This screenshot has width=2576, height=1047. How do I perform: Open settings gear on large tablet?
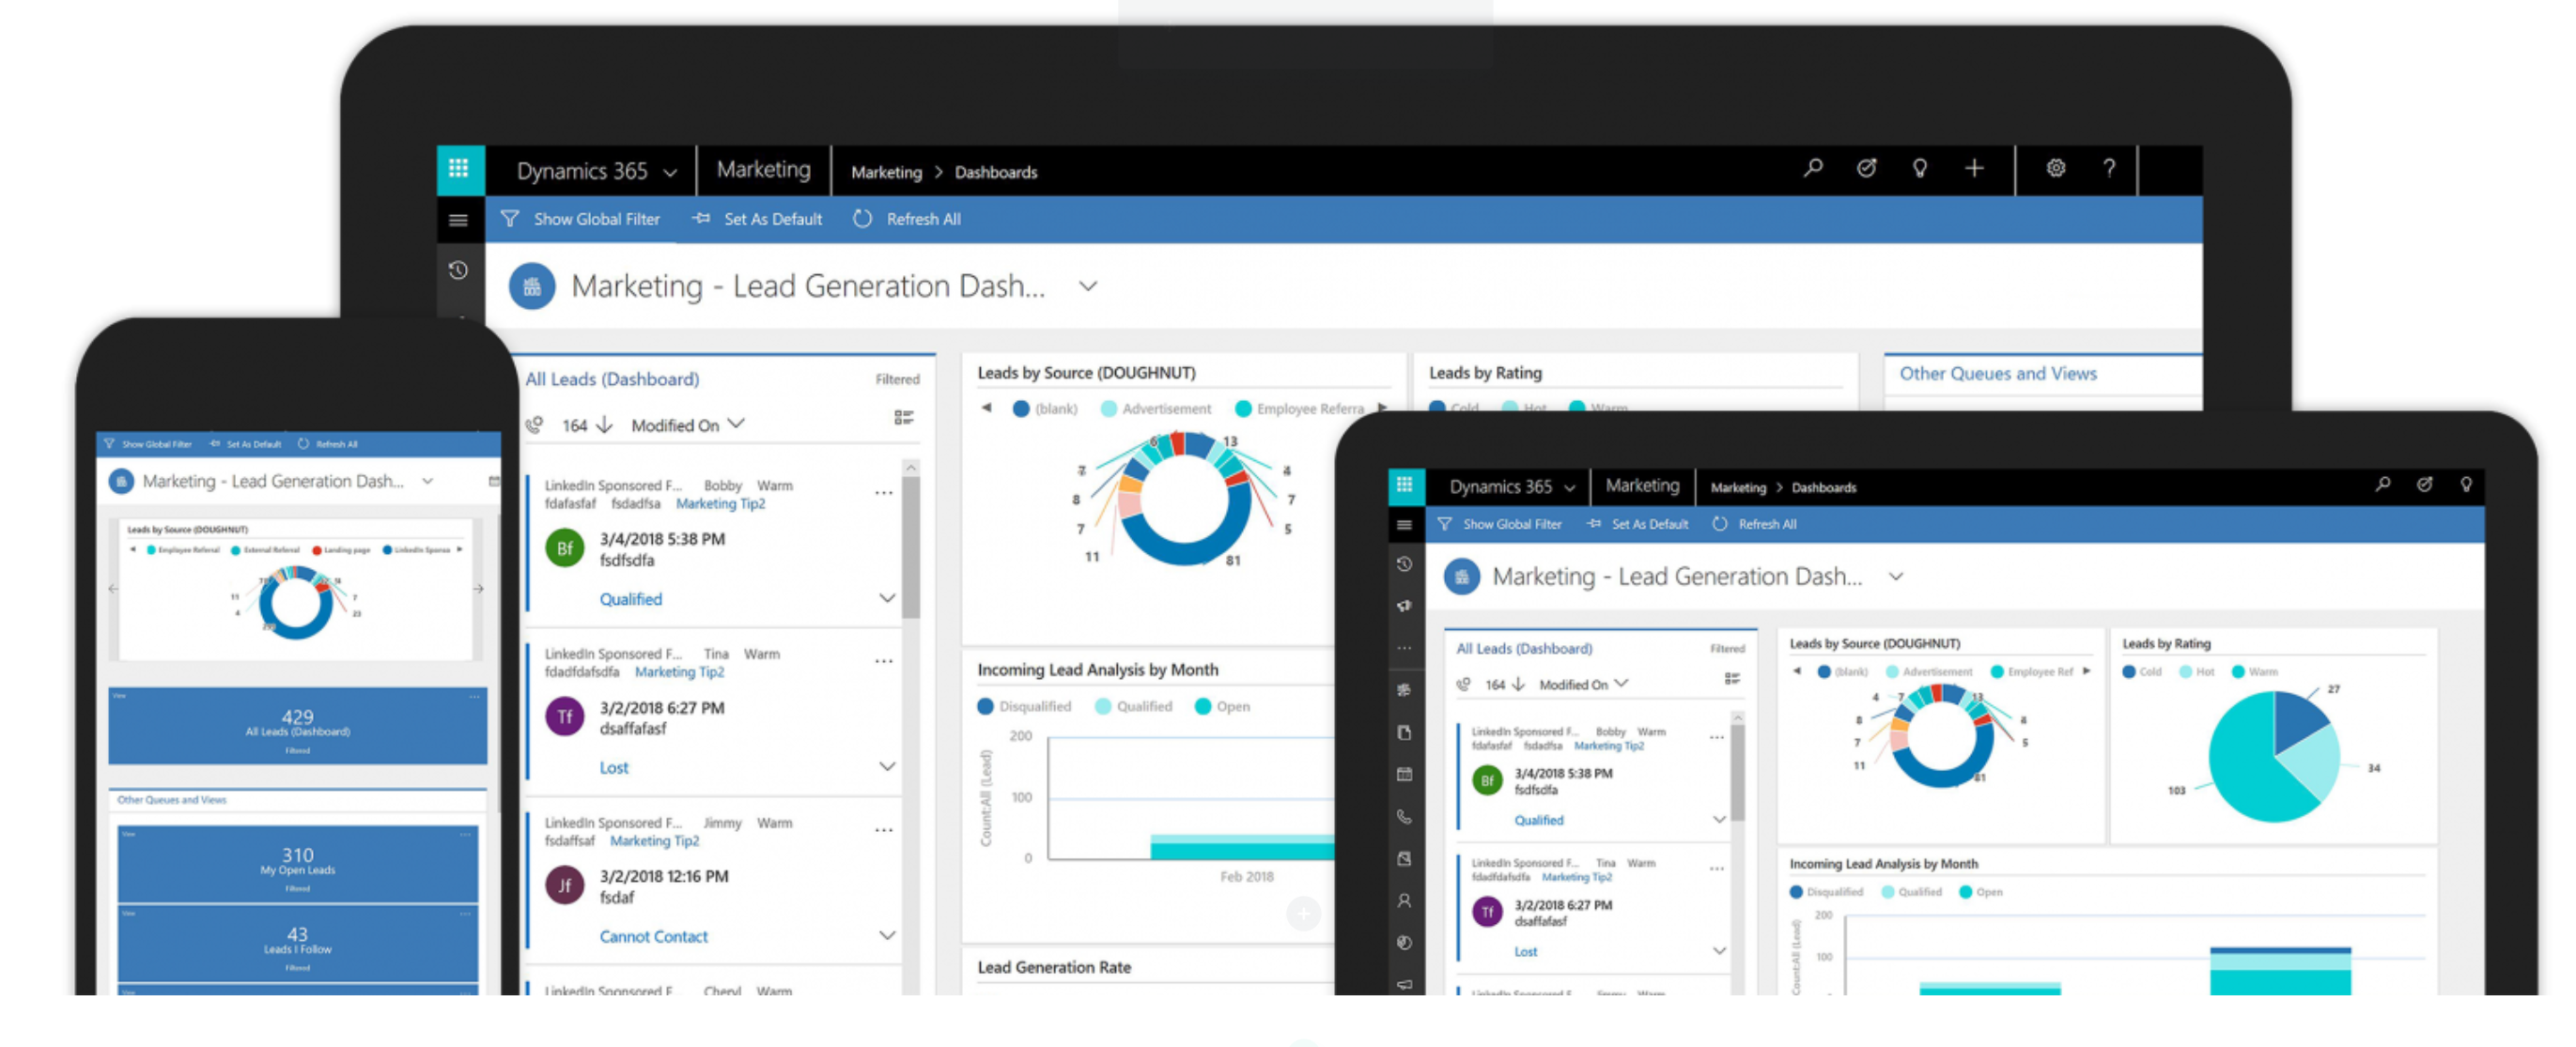point(2055,168)
